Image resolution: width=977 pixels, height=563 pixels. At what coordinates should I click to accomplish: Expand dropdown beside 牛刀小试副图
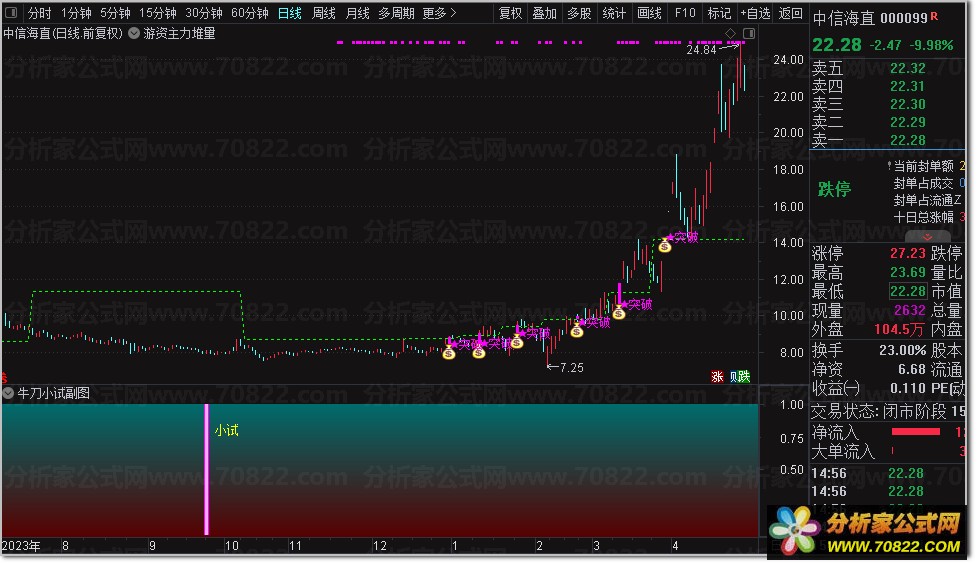(x=8, y=393)
